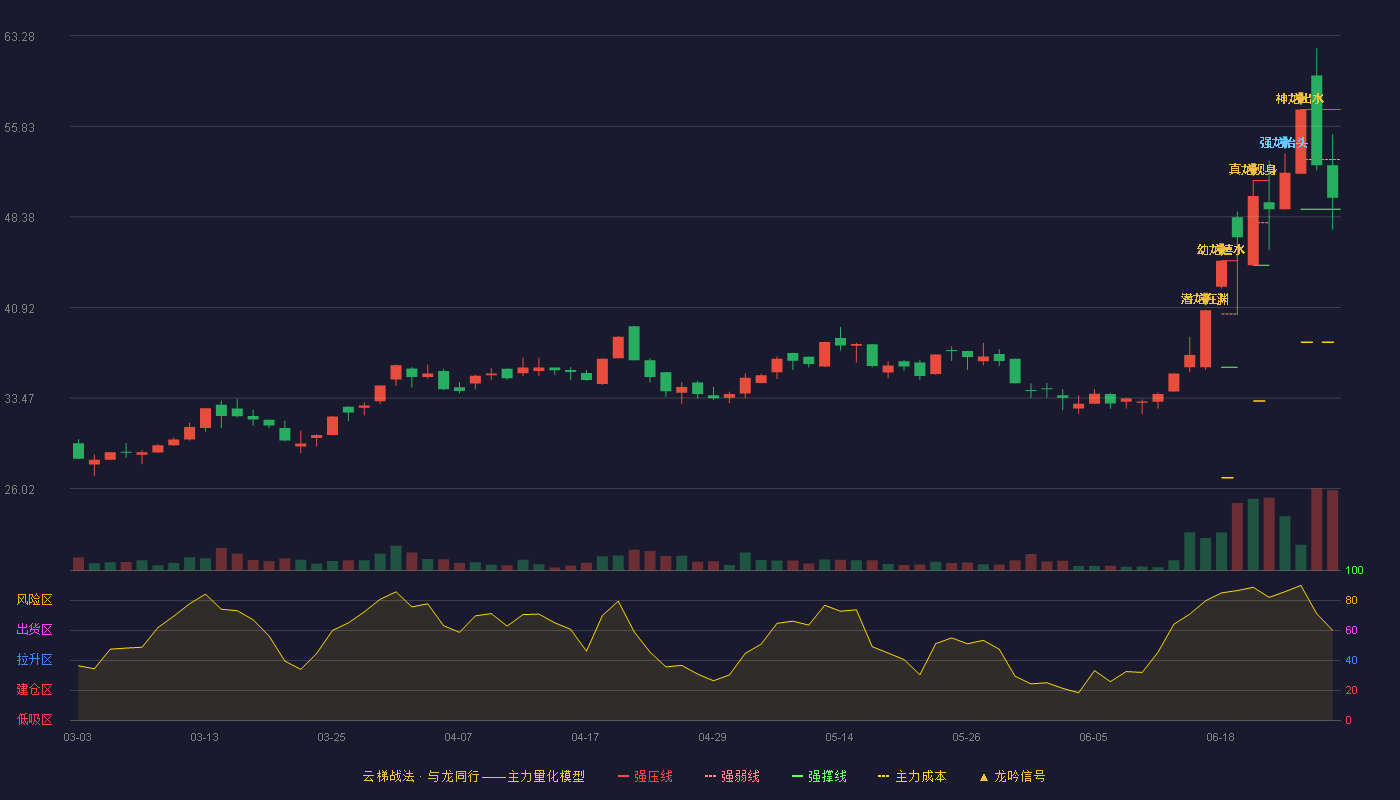
Task: Select the last green candle on the right
Action: tap(1332, 182)
